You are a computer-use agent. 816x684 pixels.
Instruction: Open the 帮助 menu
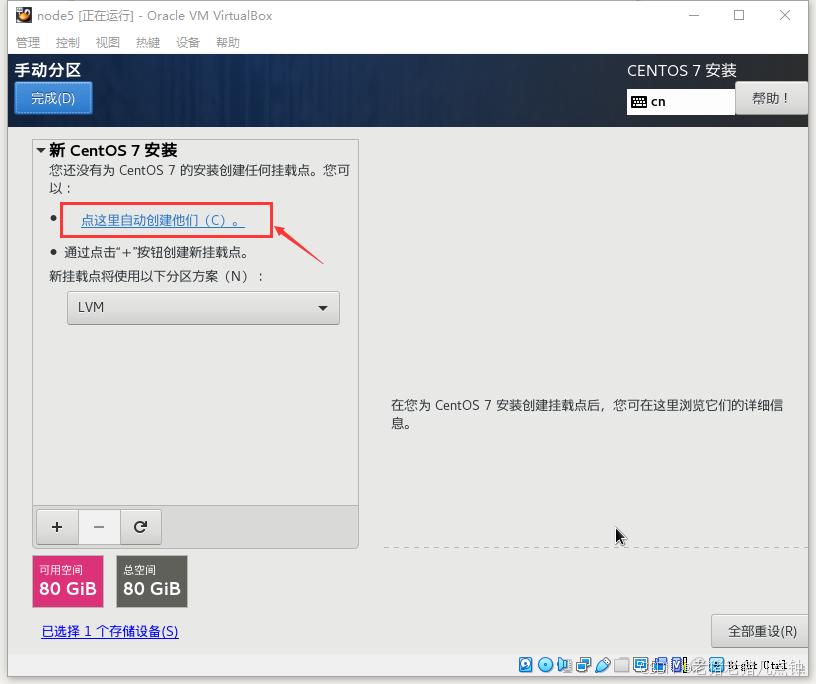pos(228,42)
